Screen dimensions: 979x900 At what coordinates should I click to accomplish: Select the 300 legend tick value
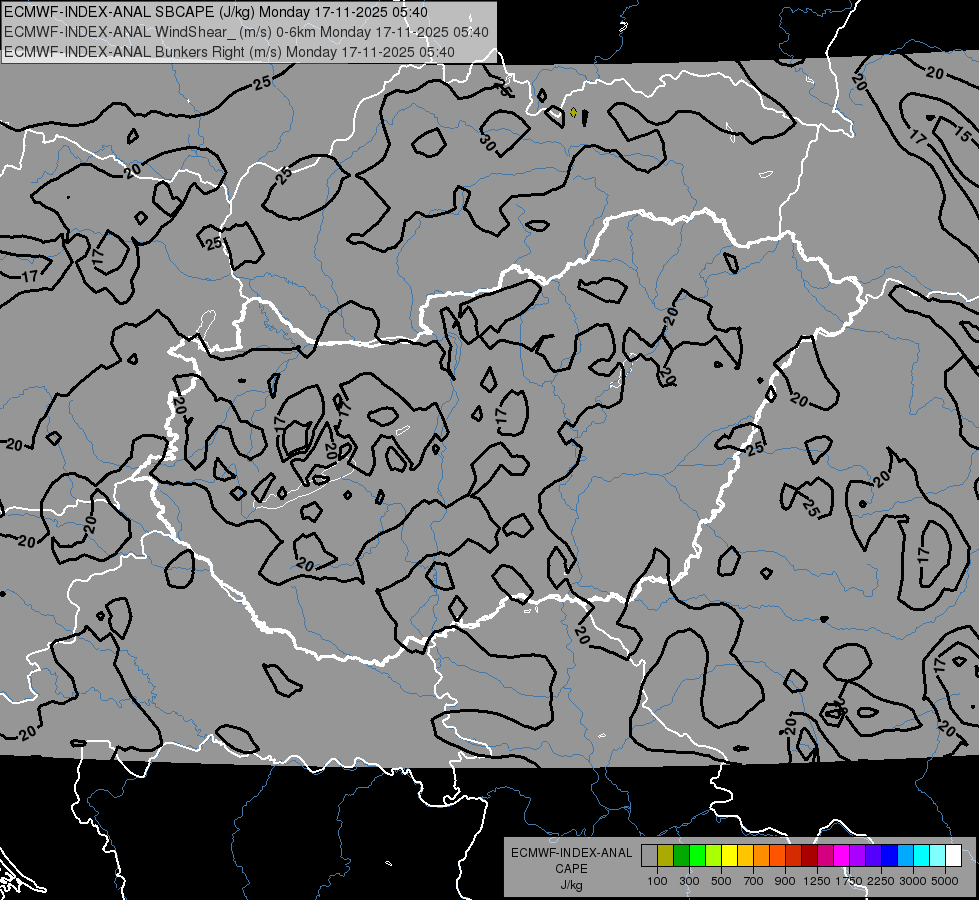pos(689,881)
